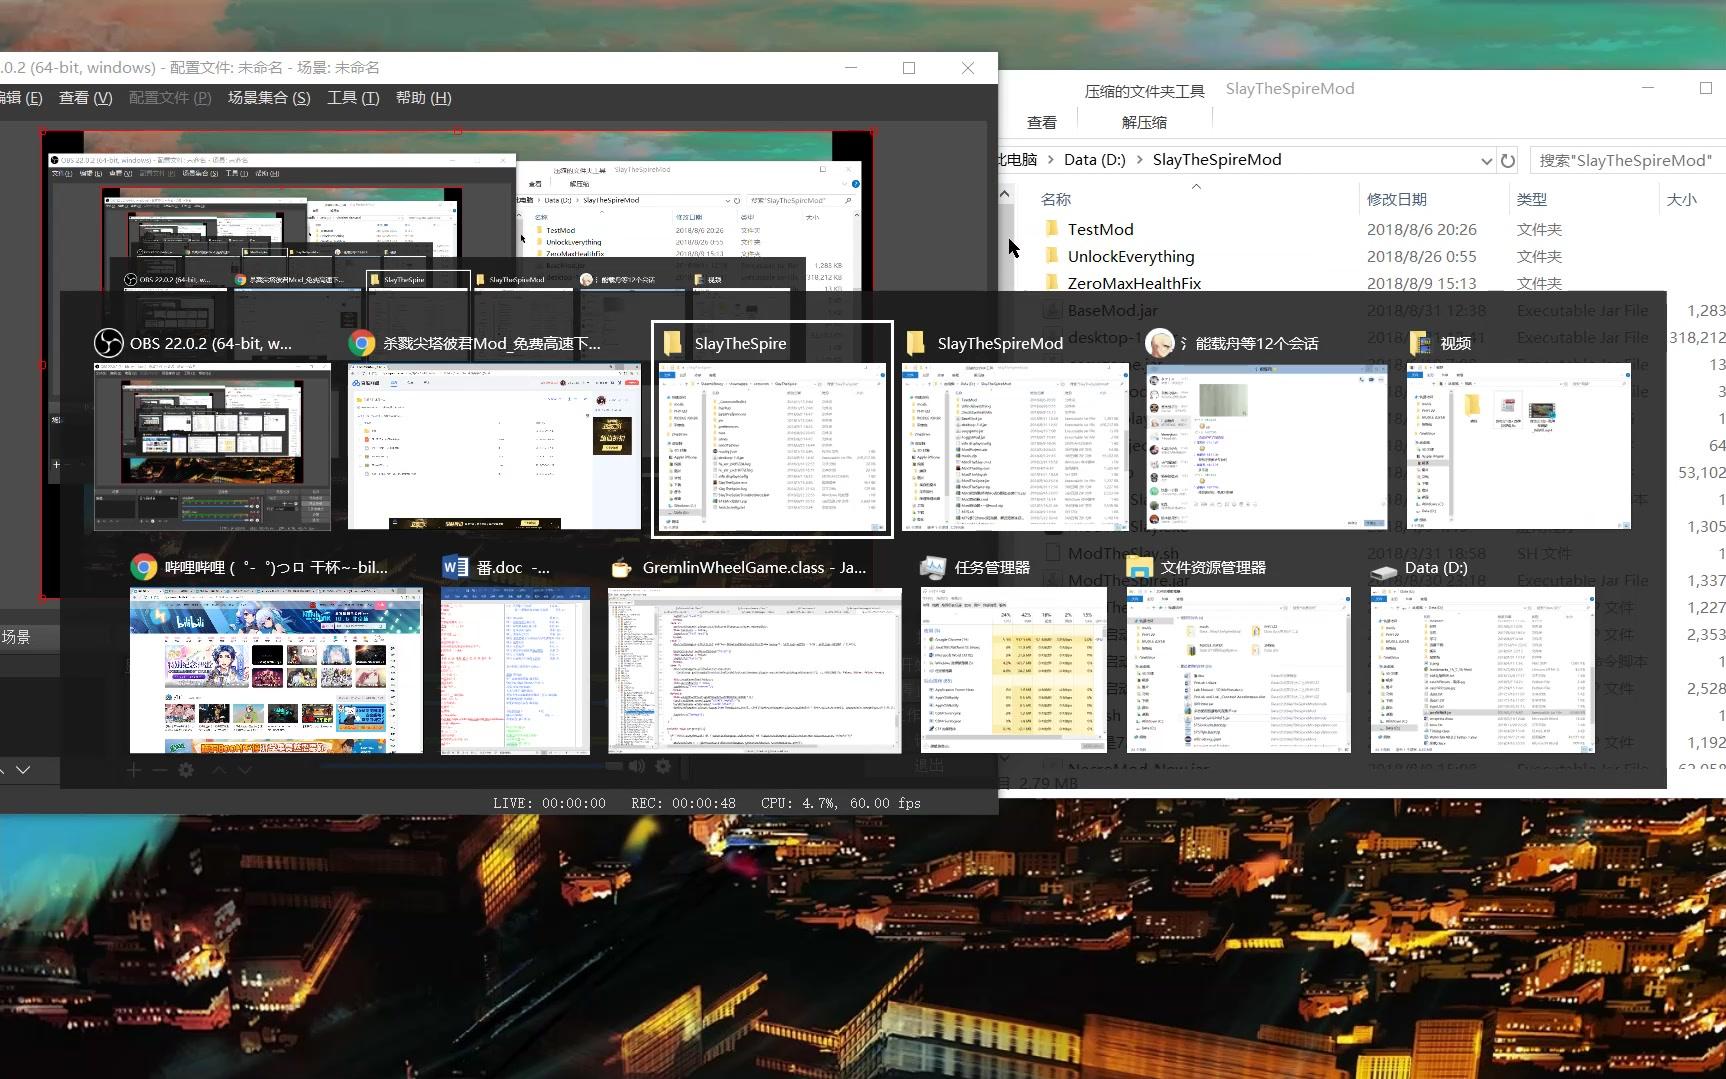Screen dimensions: 1726x1079
Task: Click the down chevron below OBS scenes panel
Action: click(x=23, y=769)
